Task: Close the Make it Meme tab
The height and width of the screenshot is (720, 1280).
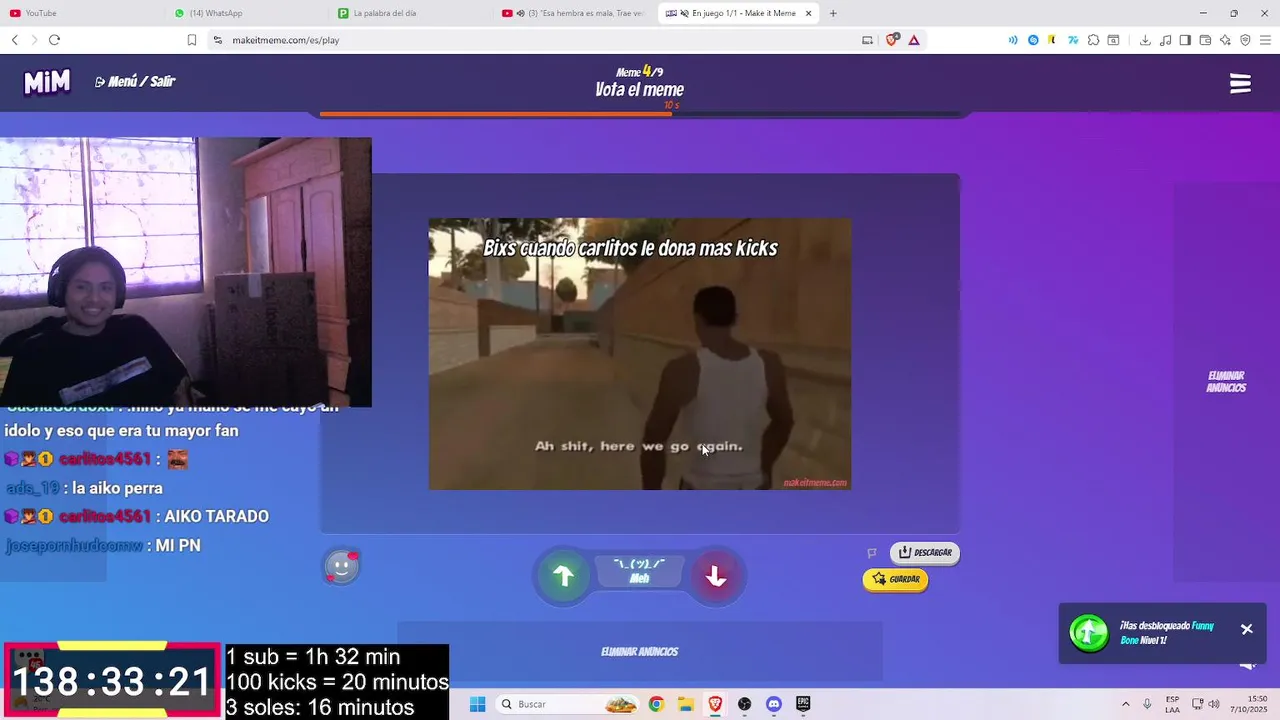Action: pos(808,13)
